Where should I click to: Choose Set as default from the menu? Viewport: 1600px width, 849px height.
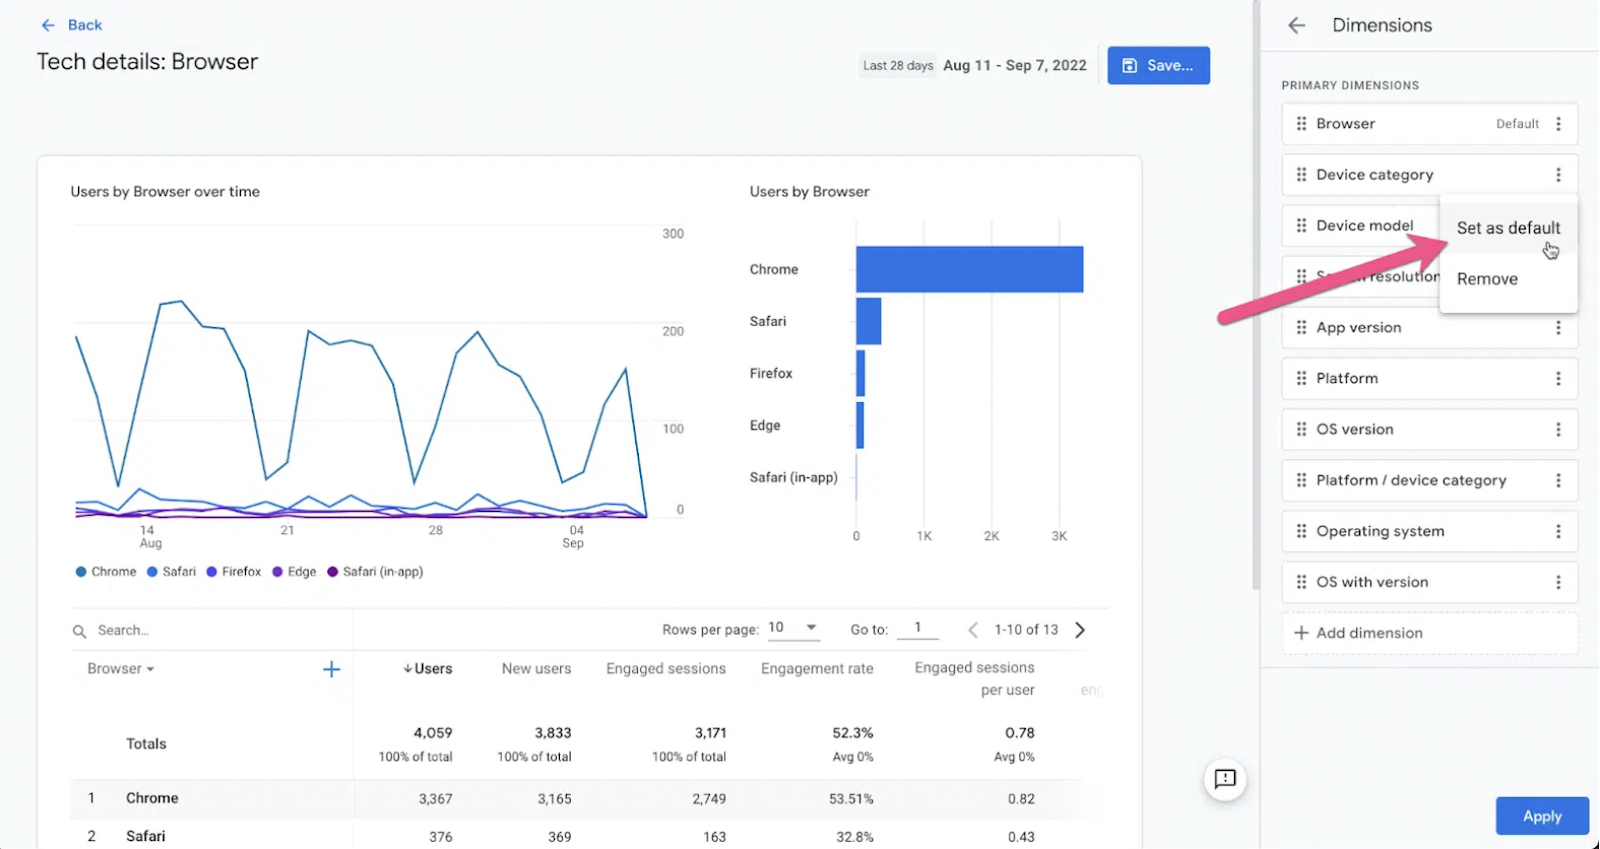(1508, 228)
